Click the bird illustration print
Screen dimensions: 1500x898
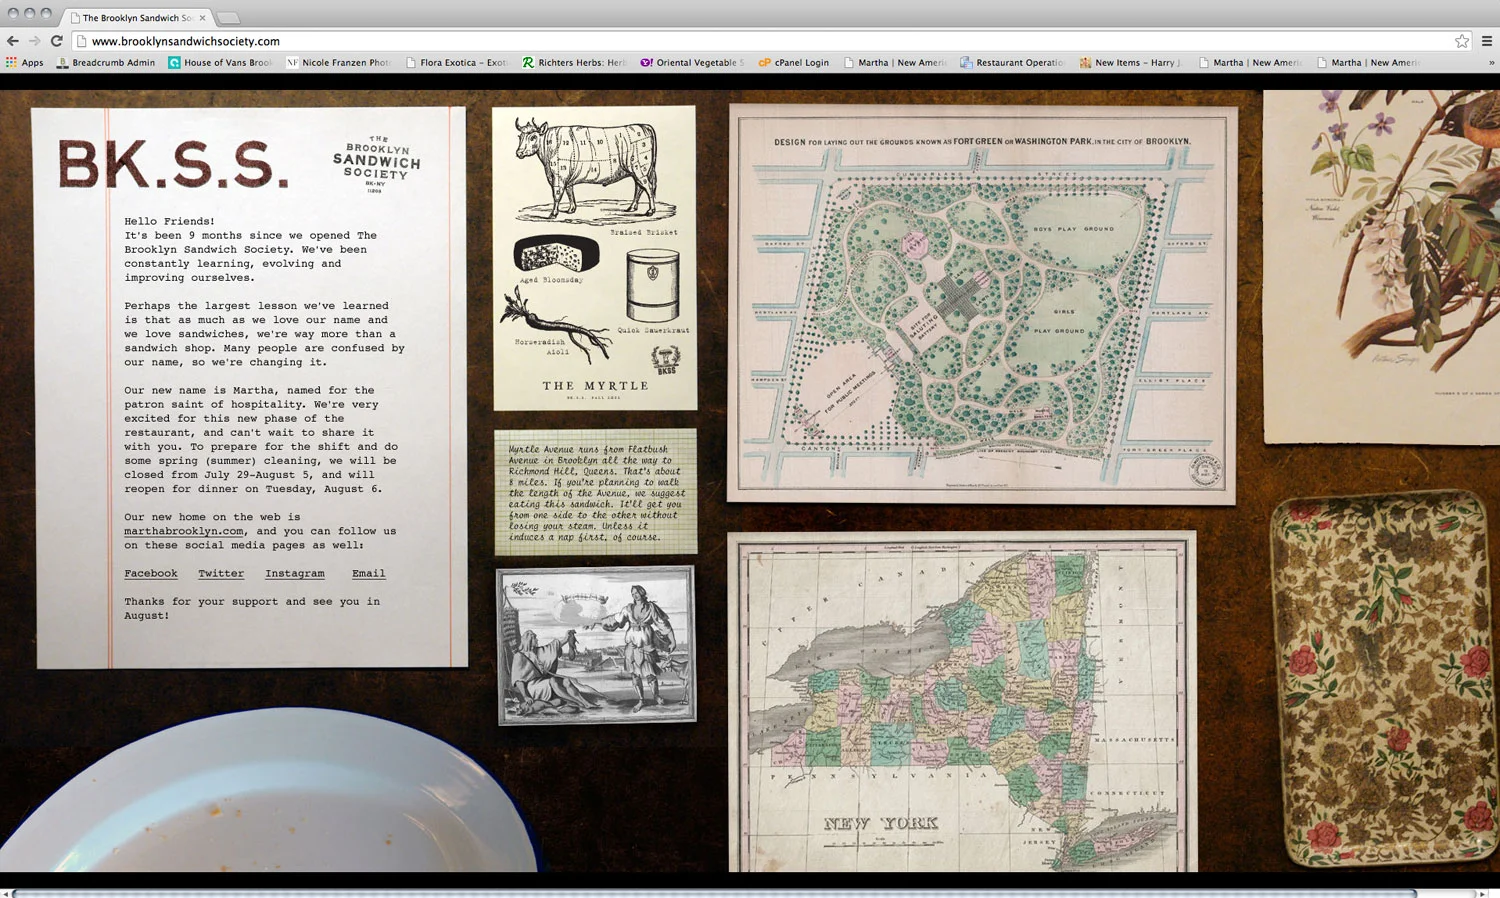[x=1381, y=266]
